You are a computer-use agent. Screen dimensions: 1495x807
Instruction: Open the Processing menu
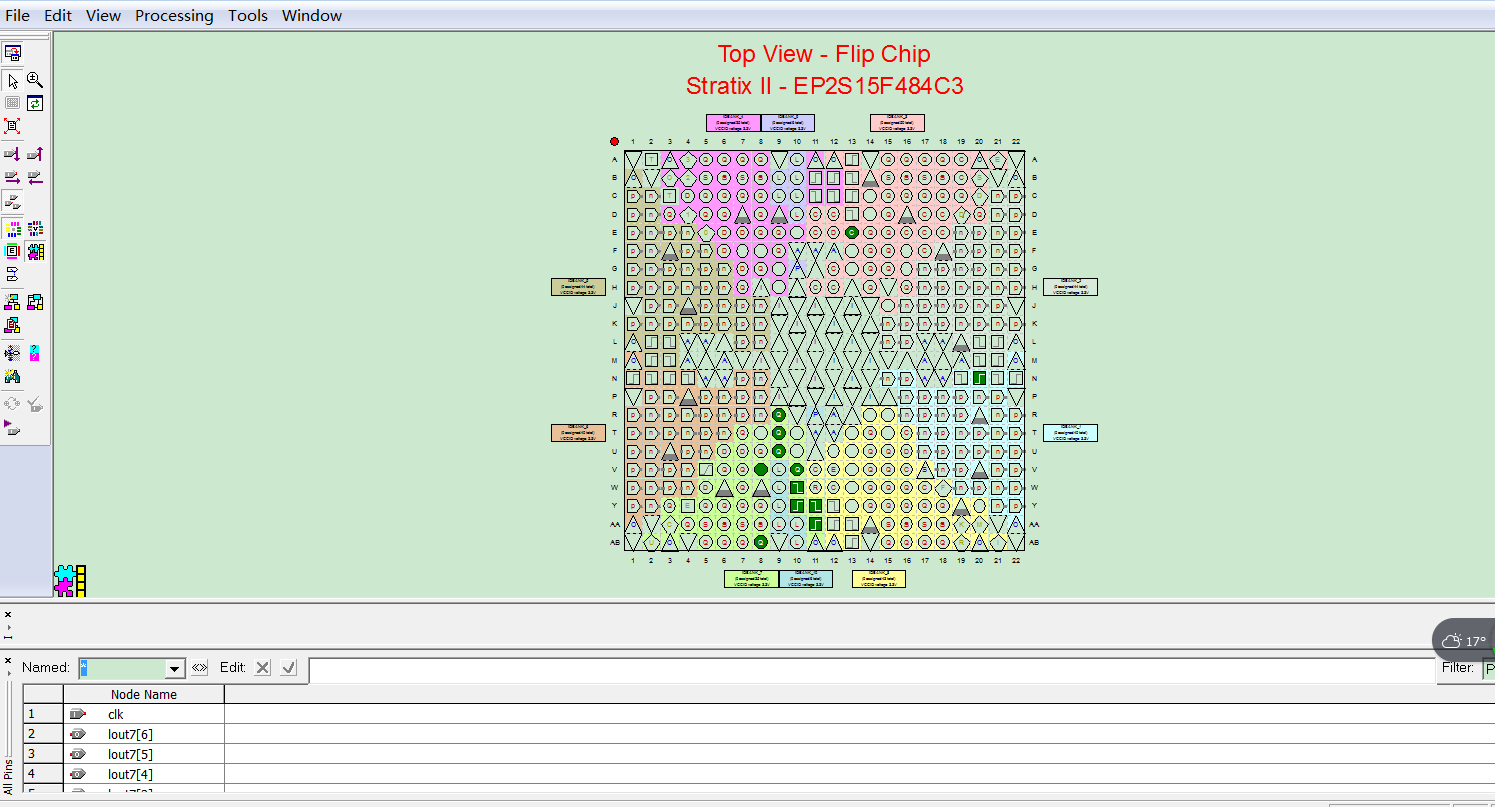pos(174,16)
